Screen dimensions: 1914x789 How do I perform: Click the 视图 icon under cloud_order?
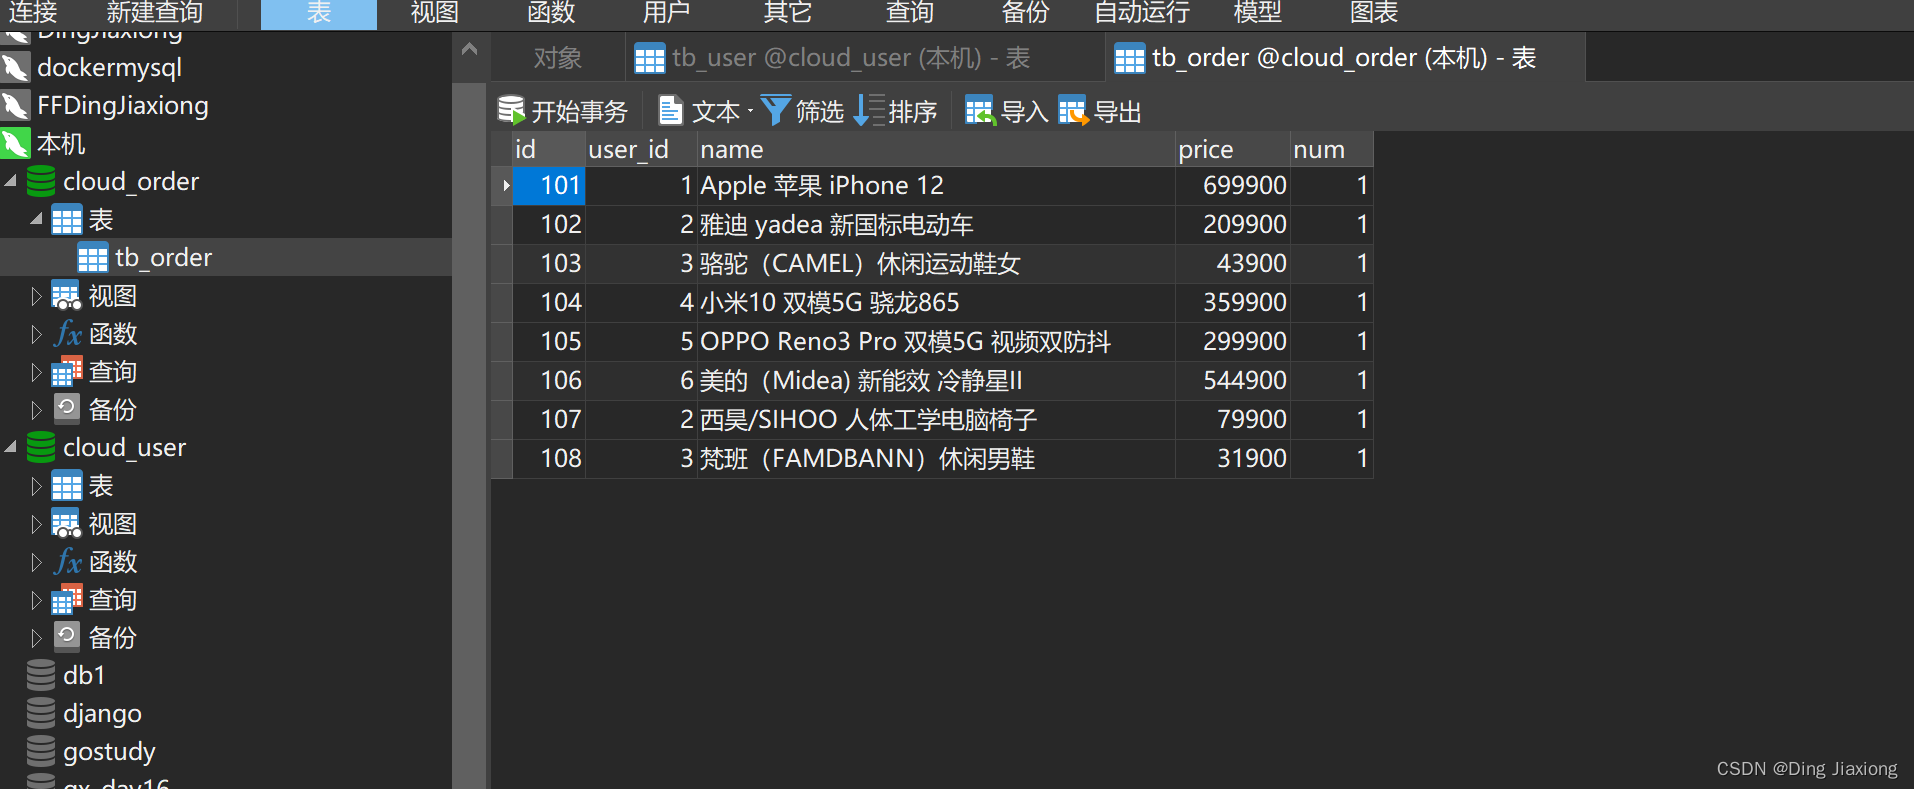67,296
